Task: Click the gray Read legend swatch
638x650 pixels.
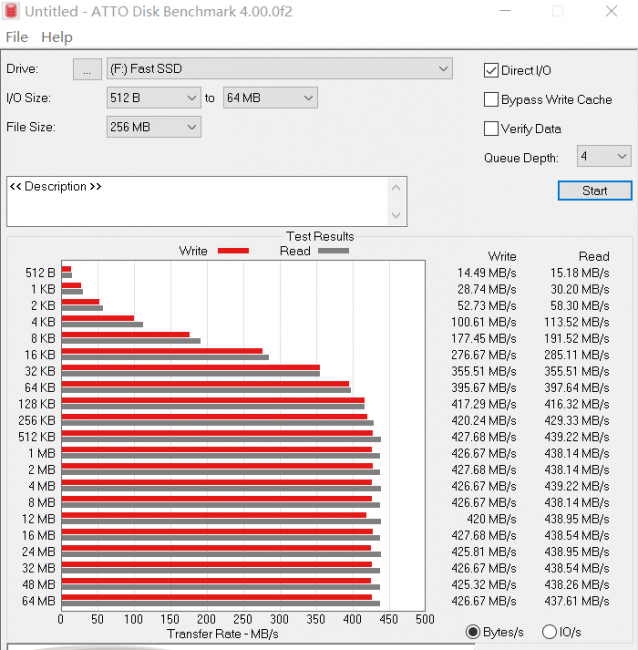Action: (x=333, y=251)
